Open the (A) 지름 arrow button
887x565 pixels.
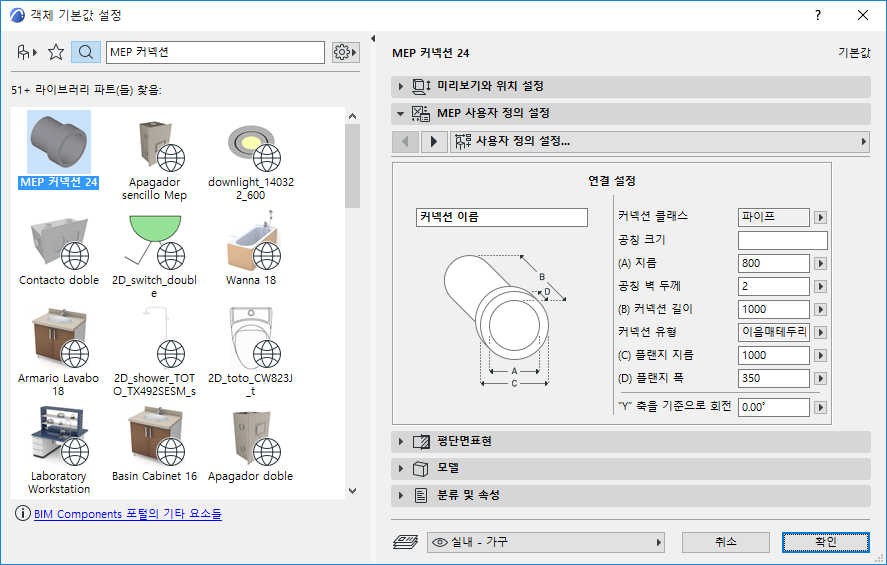[820, 264]
